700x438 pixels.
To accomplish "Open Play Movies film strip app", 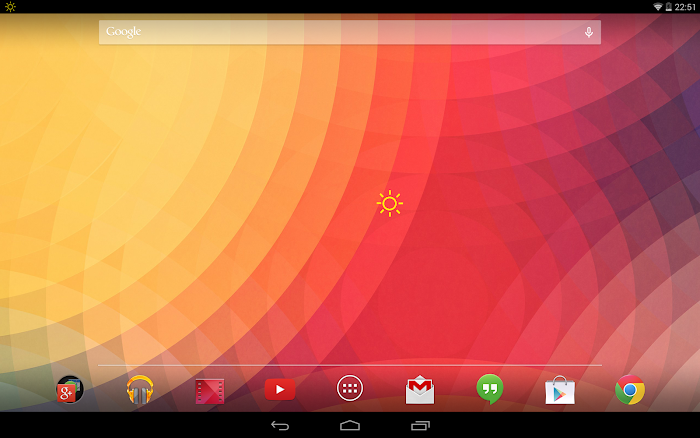I will 210,390.
